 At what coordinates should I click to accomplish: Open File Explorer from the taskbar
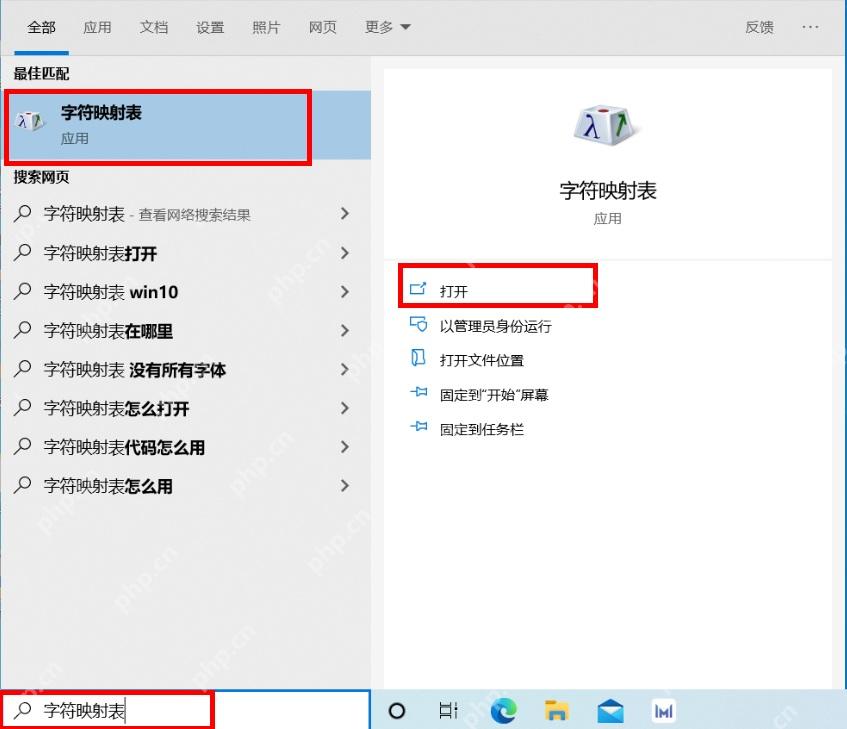coord(556,711)
